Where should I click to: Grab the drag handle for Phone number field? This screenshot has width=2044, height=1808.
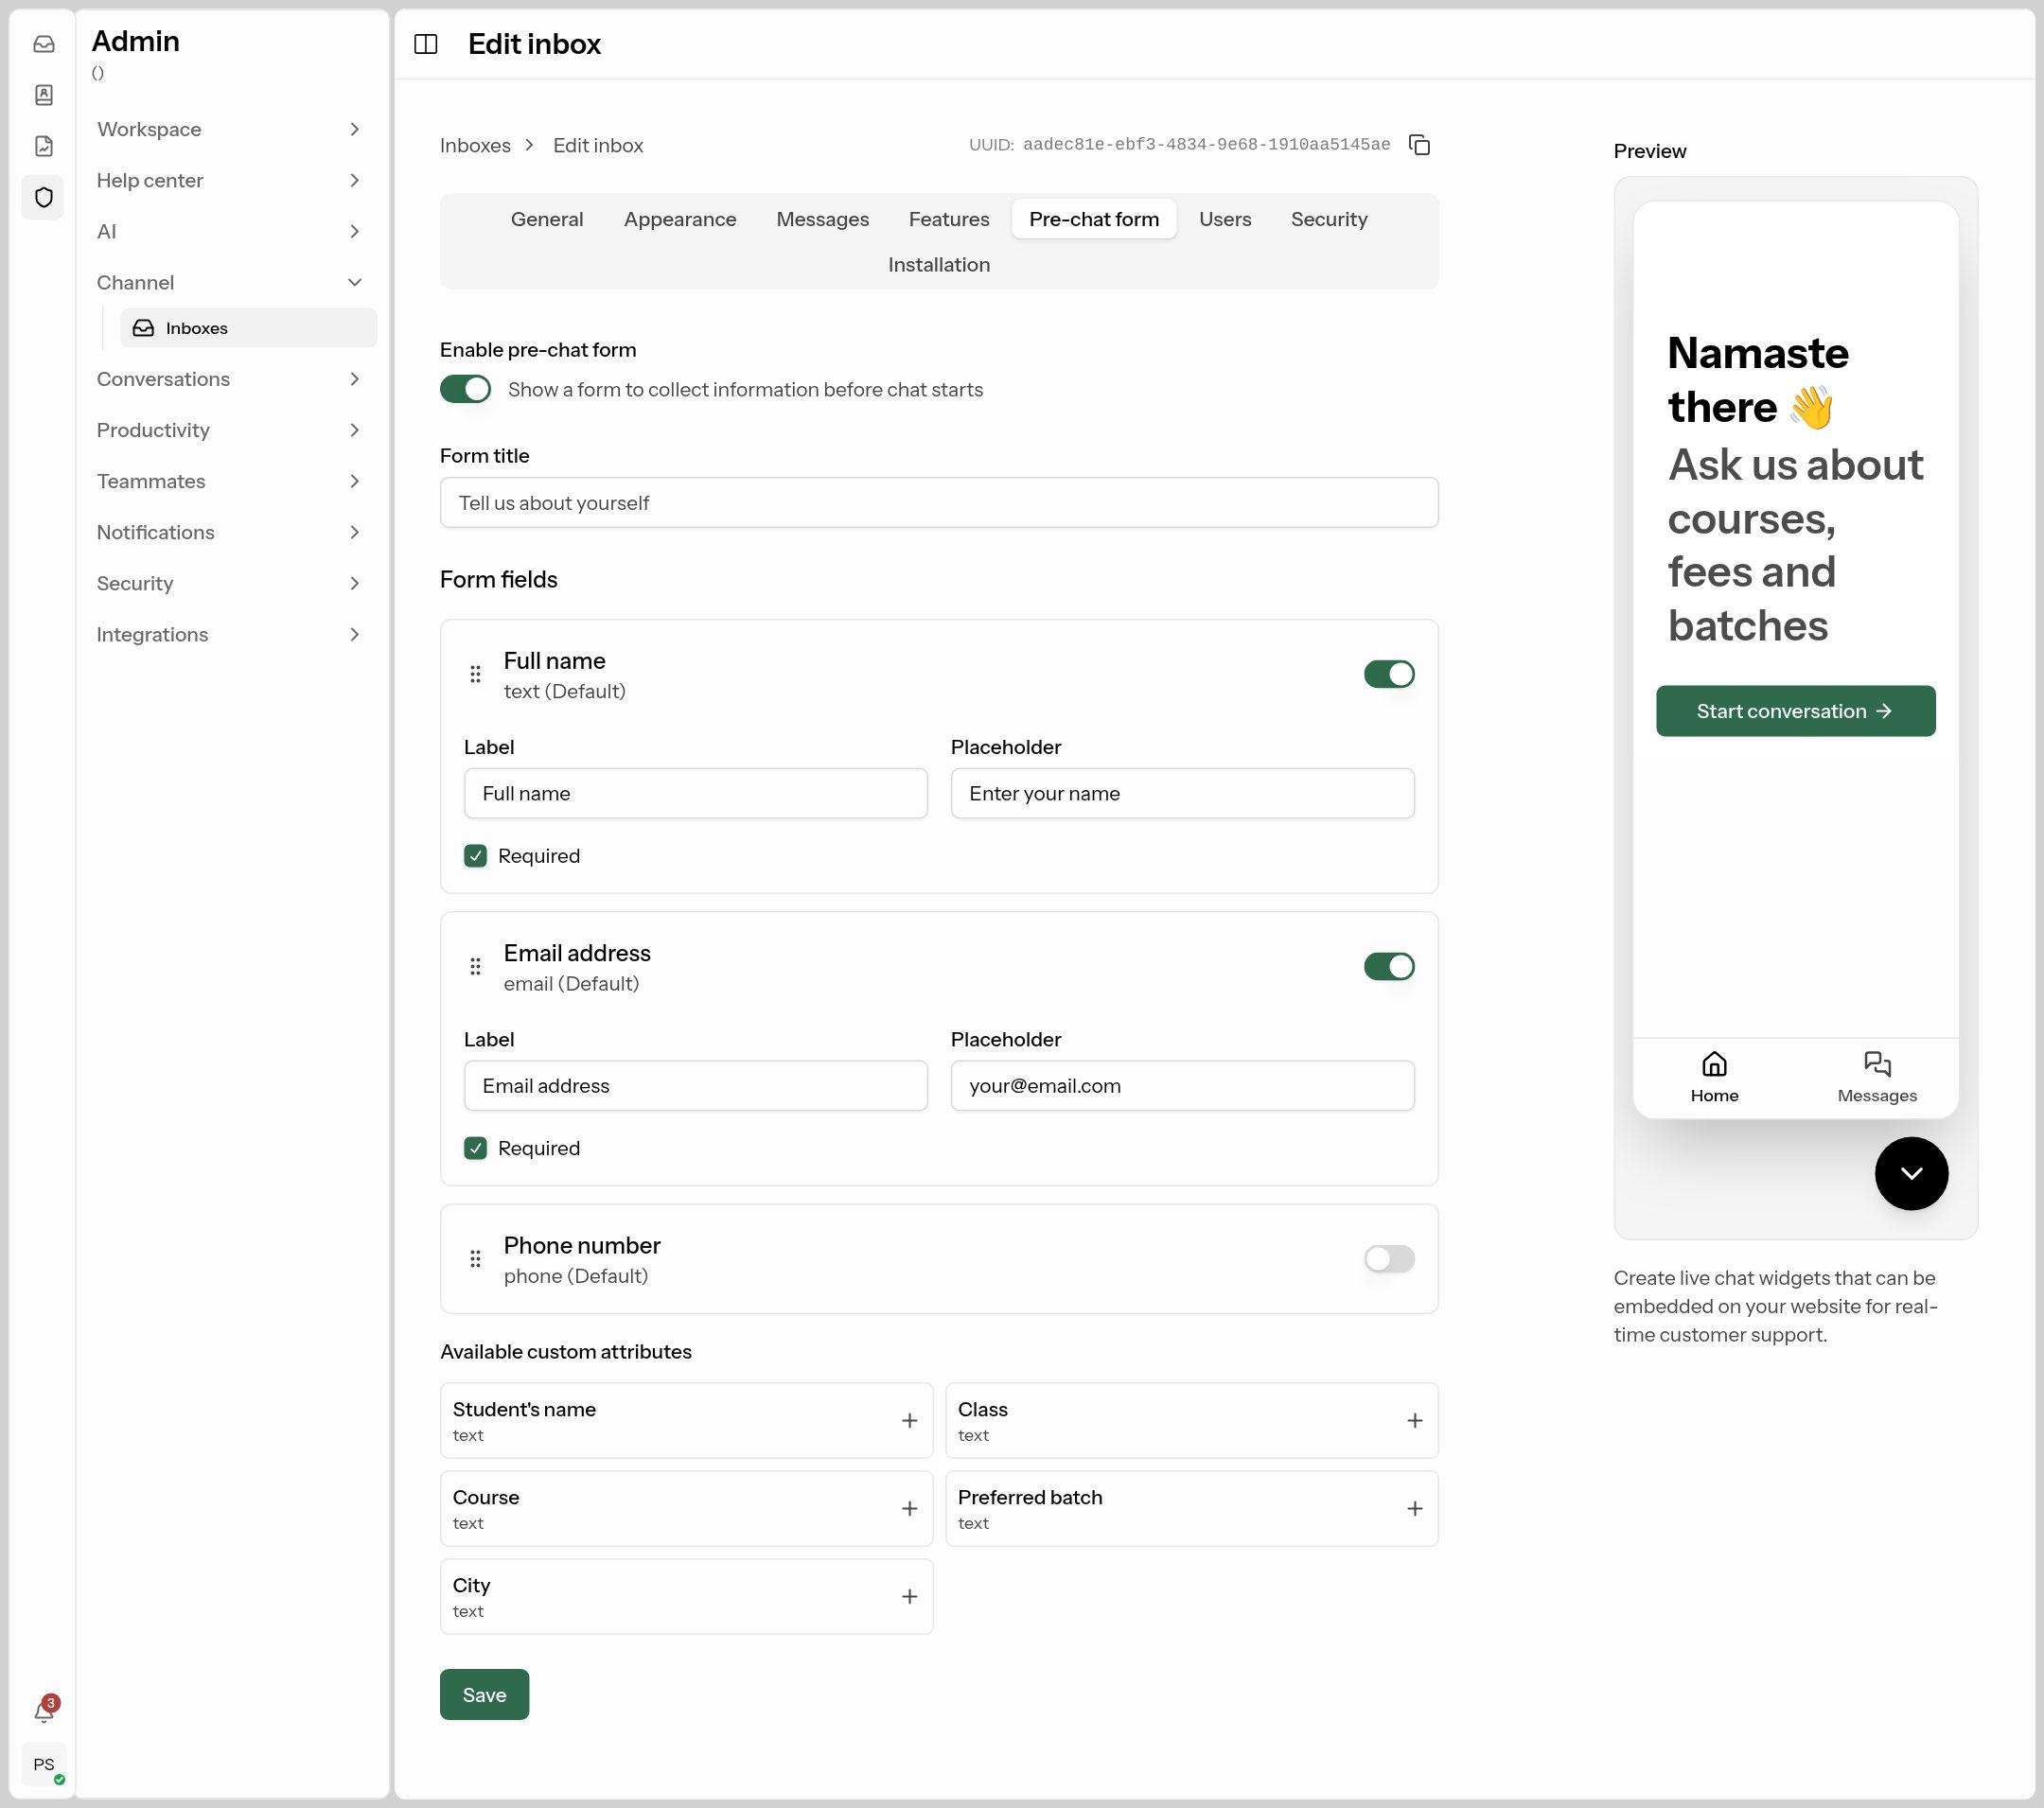[x=476, y=1258]
